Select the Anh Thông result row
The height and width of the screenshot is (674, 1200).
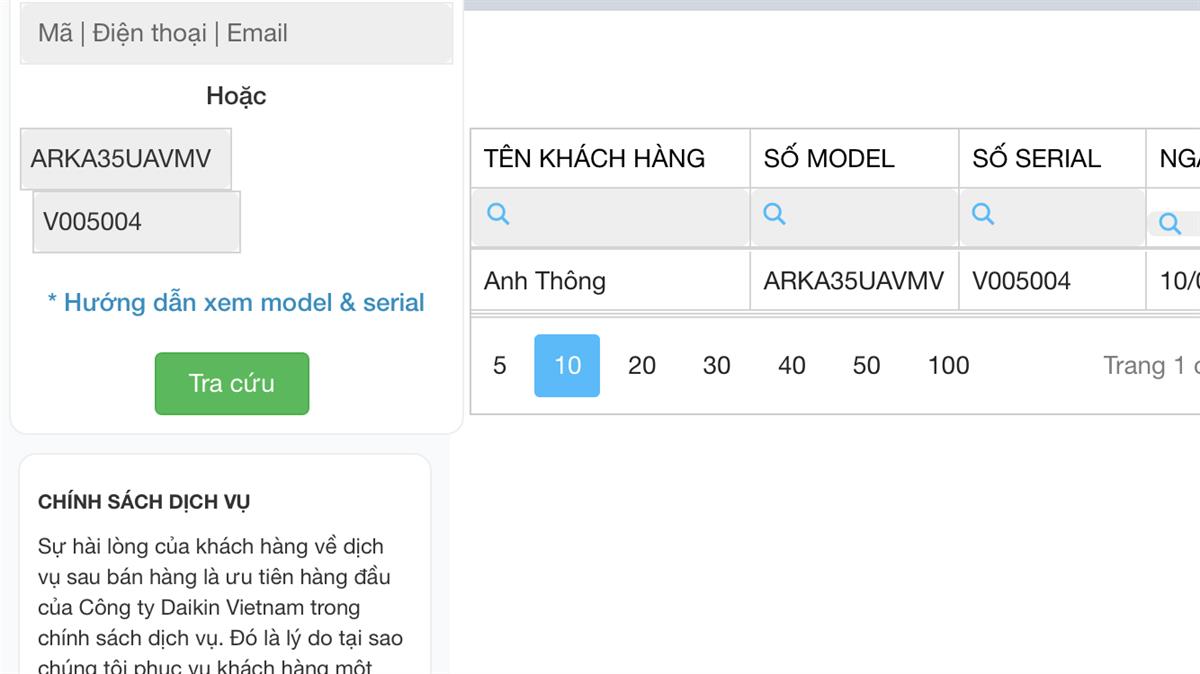point(545,281)
